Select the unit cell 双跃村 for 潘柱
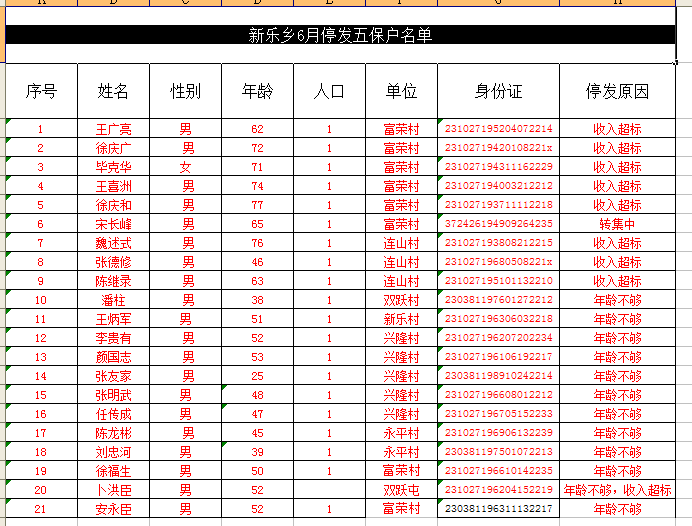This screenshot has height=526, width=692. (x=401, y=300)
